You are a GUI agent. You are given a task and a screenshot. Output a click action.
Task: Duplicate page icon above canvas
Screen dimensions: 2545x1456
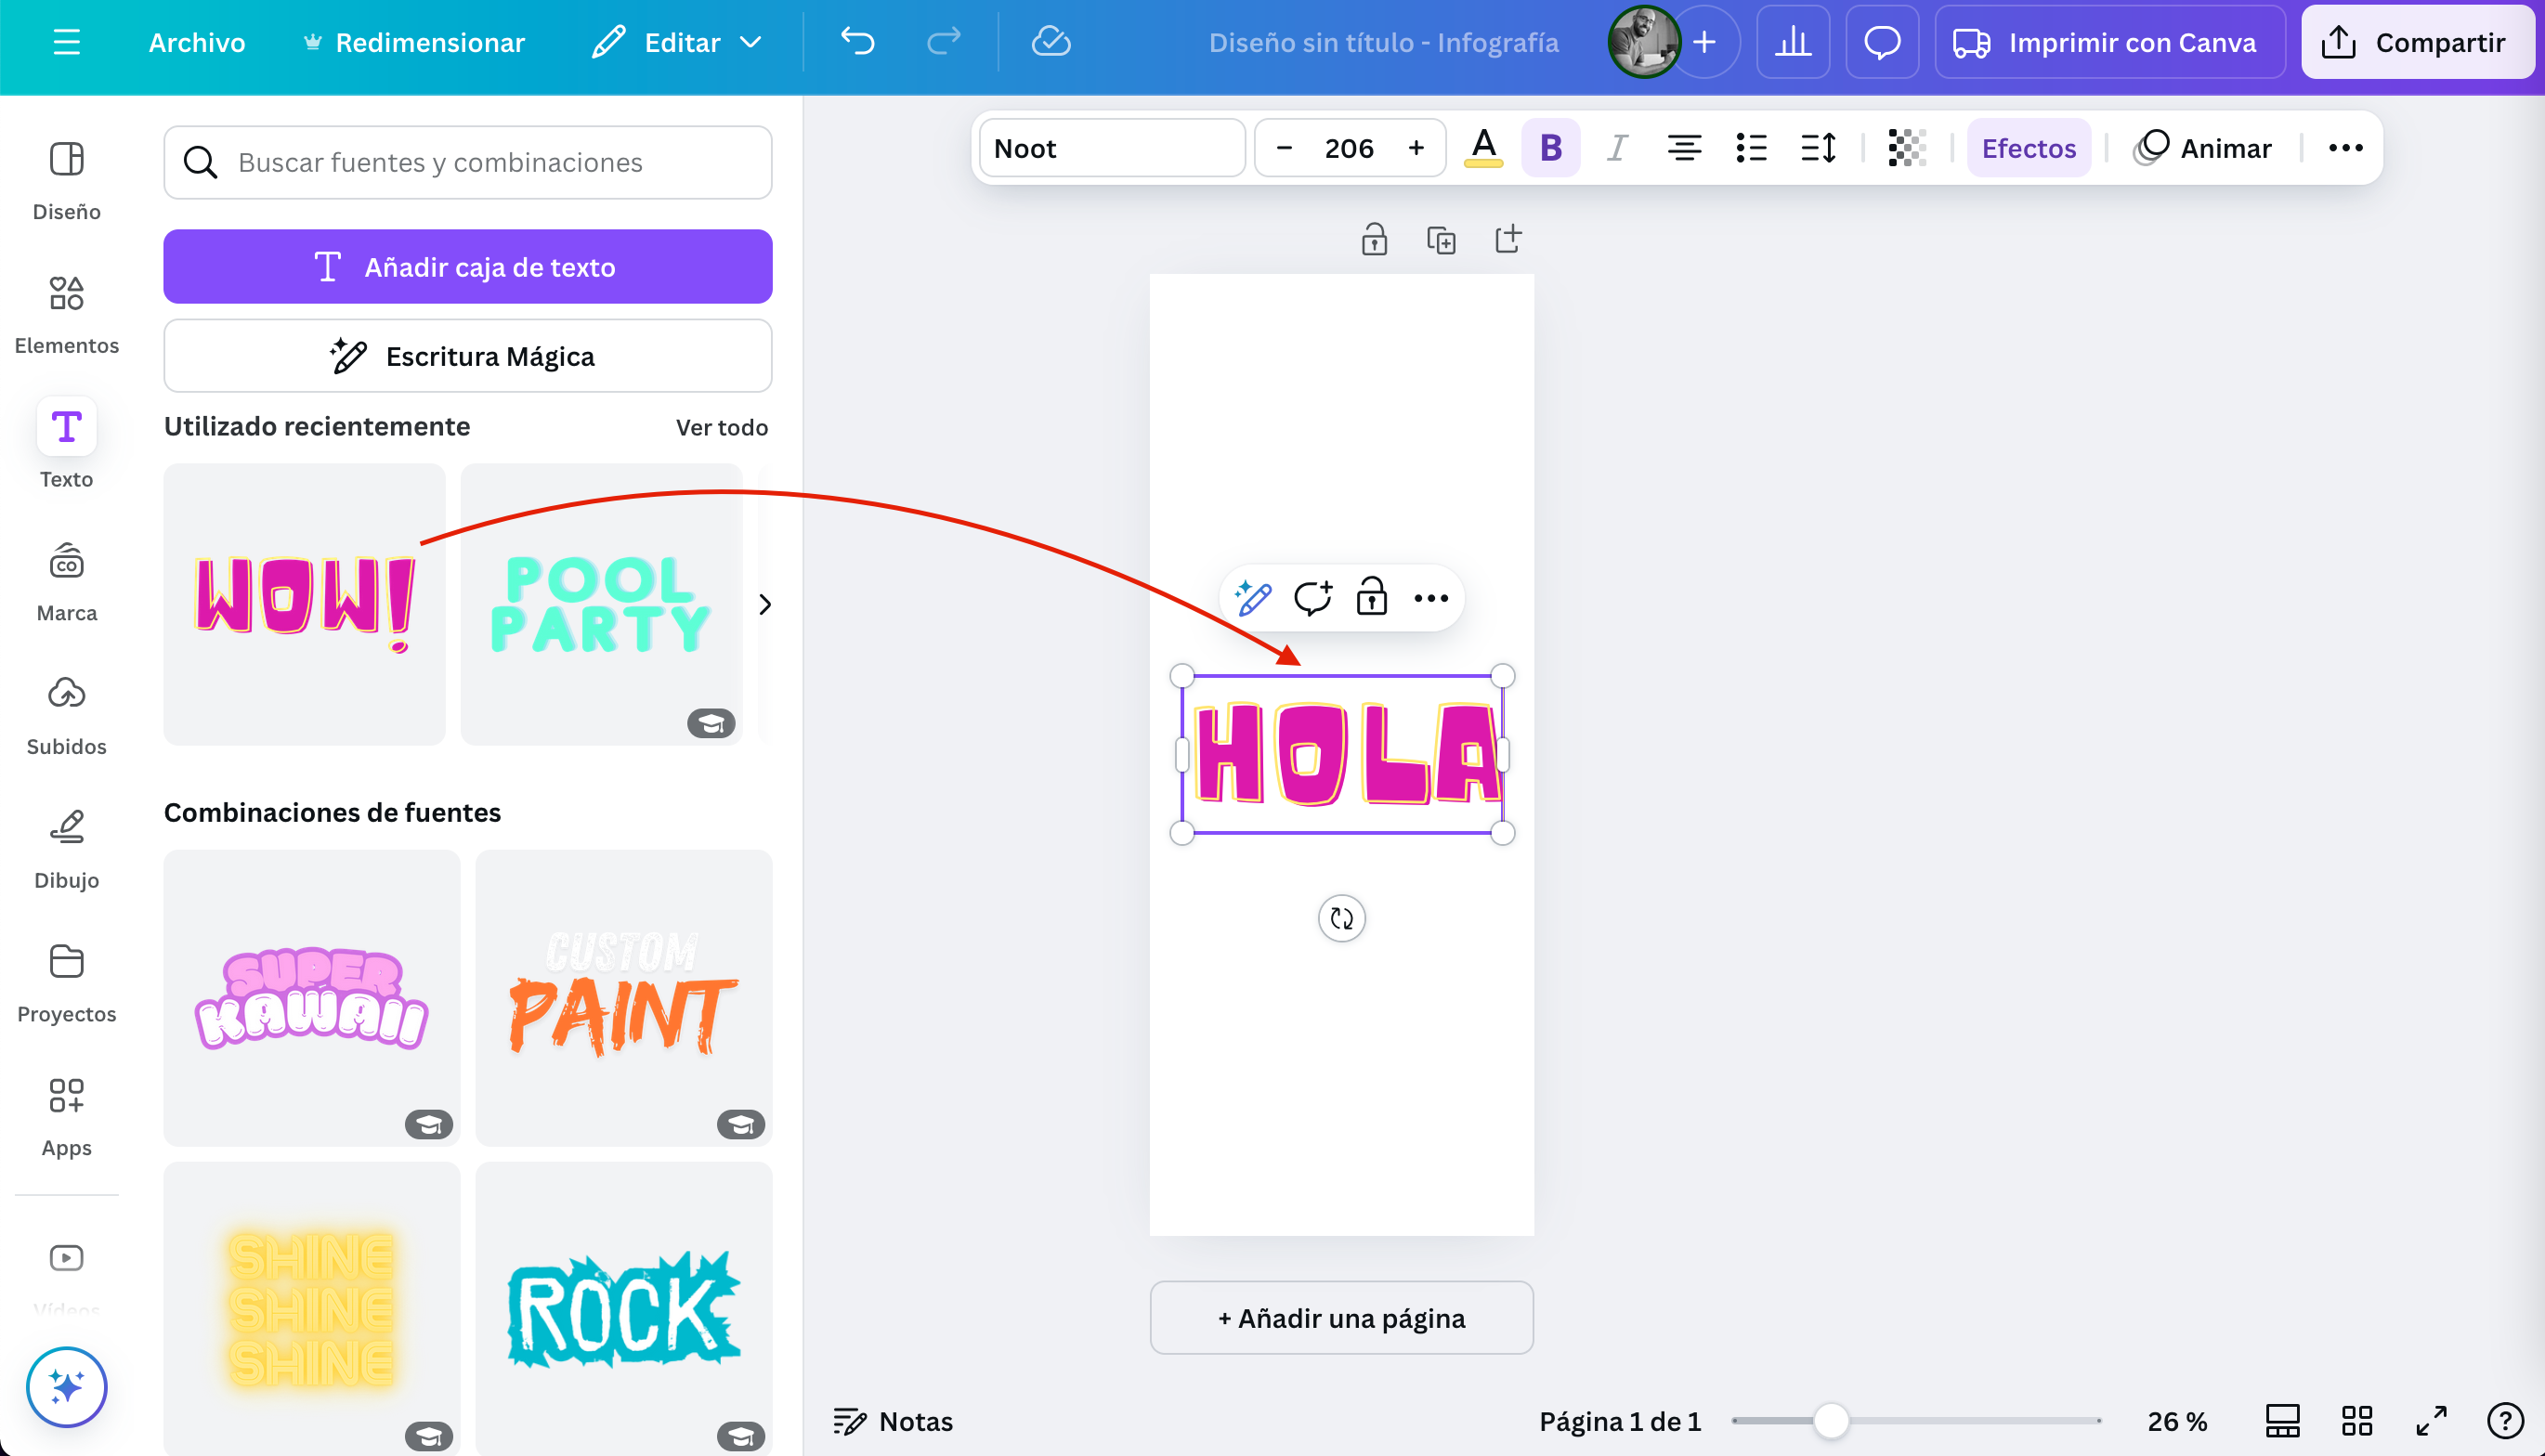pyautogui.click(x=1441, y=240)
